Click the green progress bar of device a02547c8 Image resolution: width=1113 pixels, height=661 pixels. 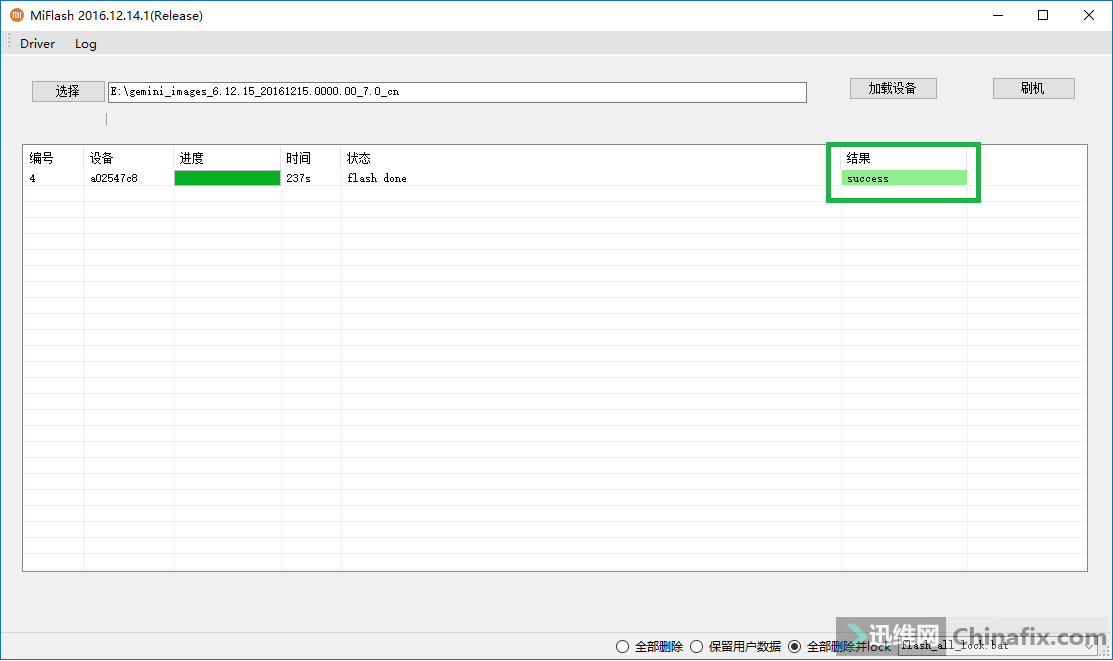(x=227, y=177)
